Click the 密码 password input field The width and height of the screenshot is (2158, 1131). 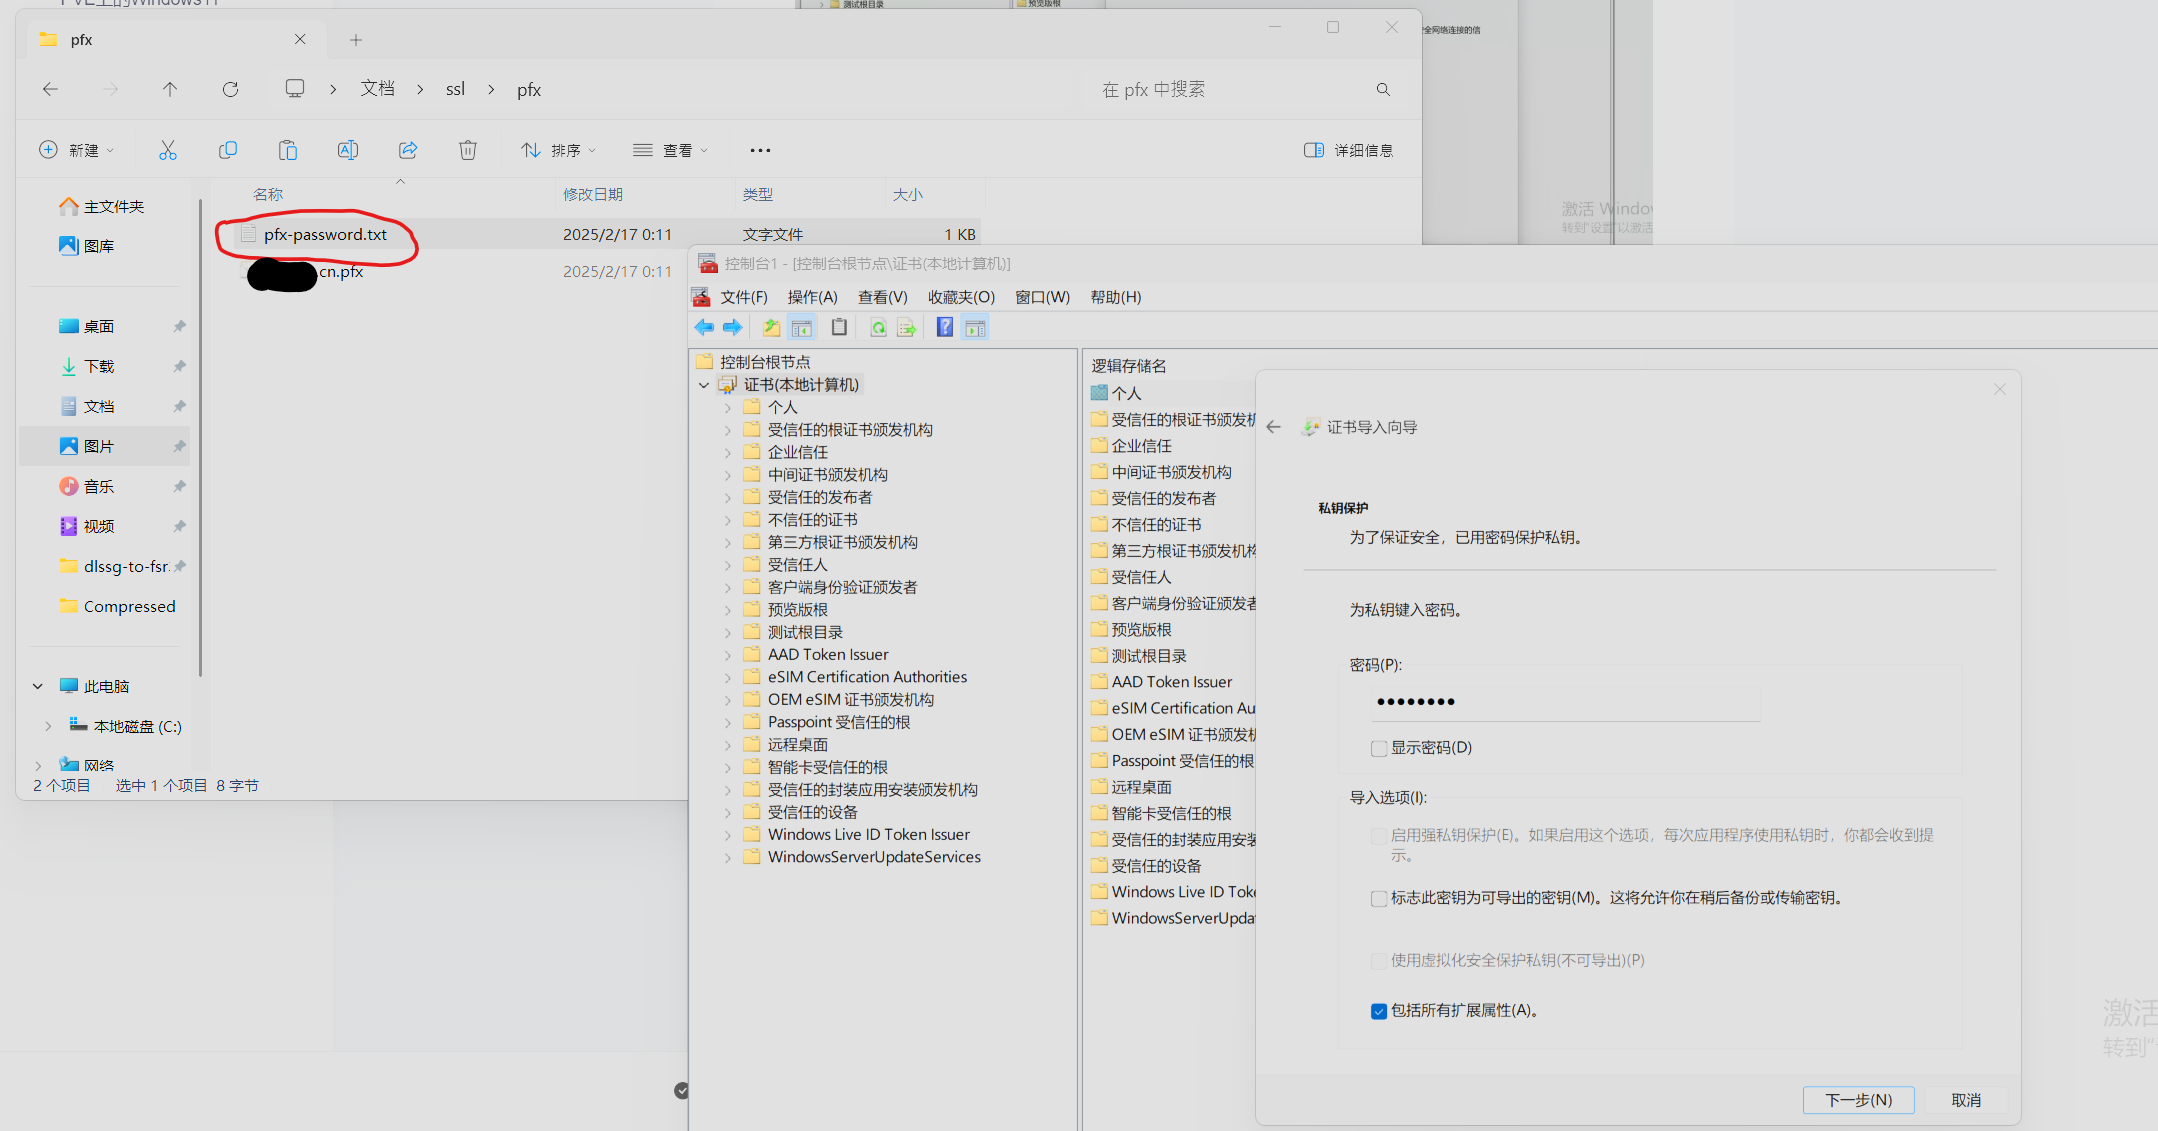tap(1565, 702)
